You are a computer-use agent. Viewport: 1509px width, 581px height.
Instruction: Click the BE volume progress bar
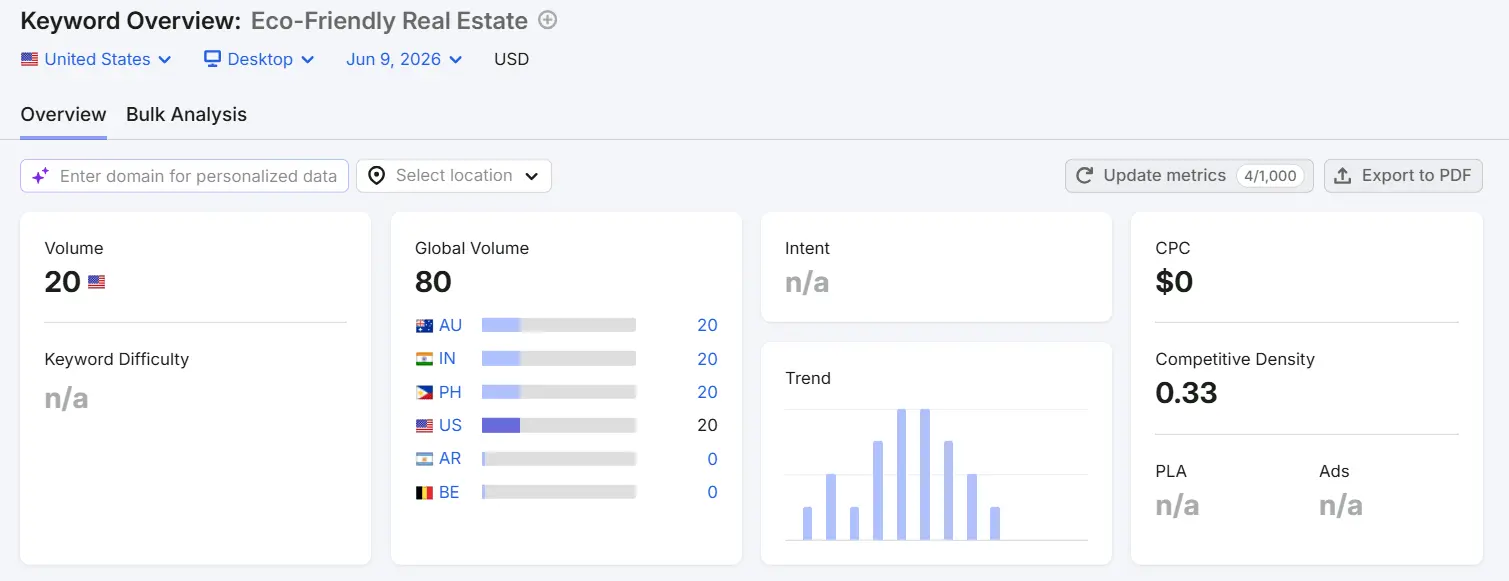[559, 492]
